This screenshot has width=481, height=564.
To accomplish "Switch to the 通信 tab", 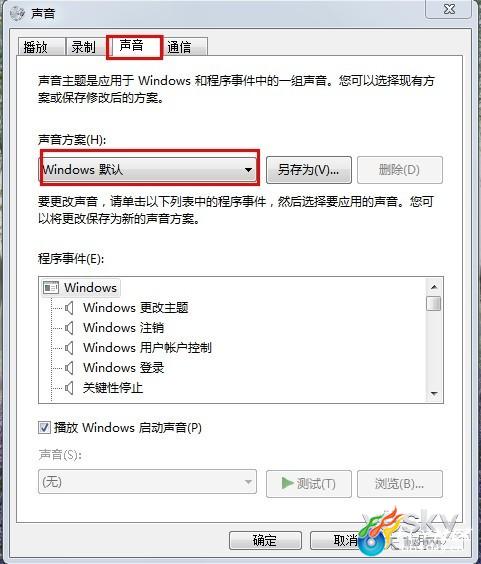I will click(x=185, y=47).
